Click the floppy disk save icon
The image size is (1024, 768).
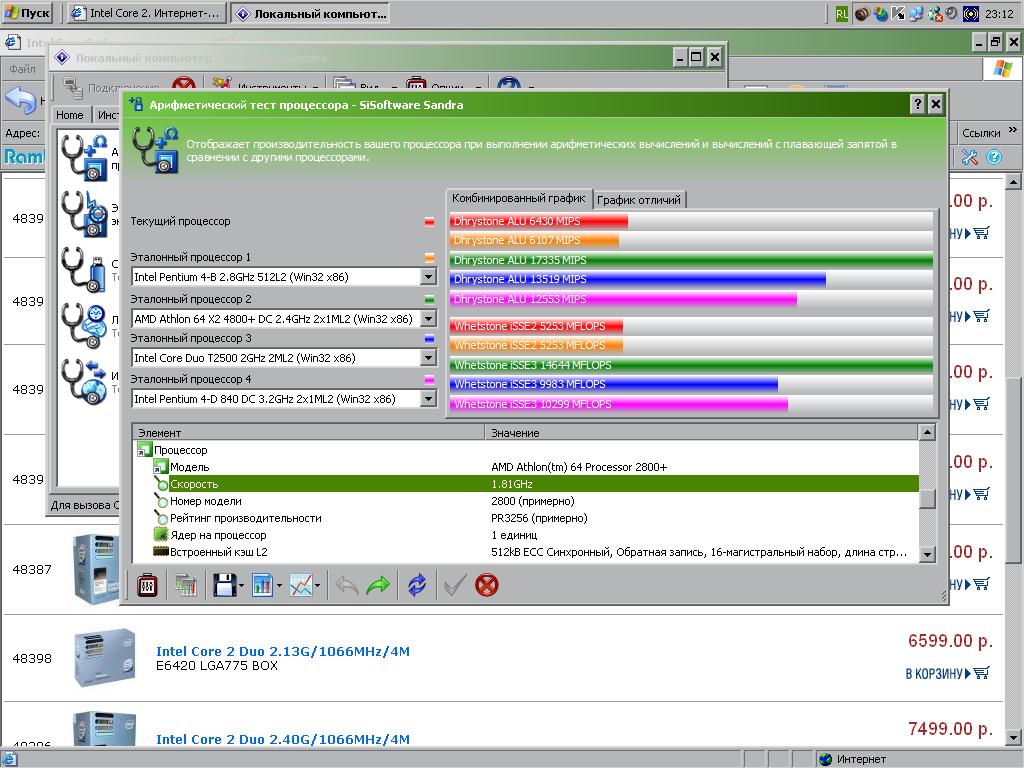coord(224,585)
